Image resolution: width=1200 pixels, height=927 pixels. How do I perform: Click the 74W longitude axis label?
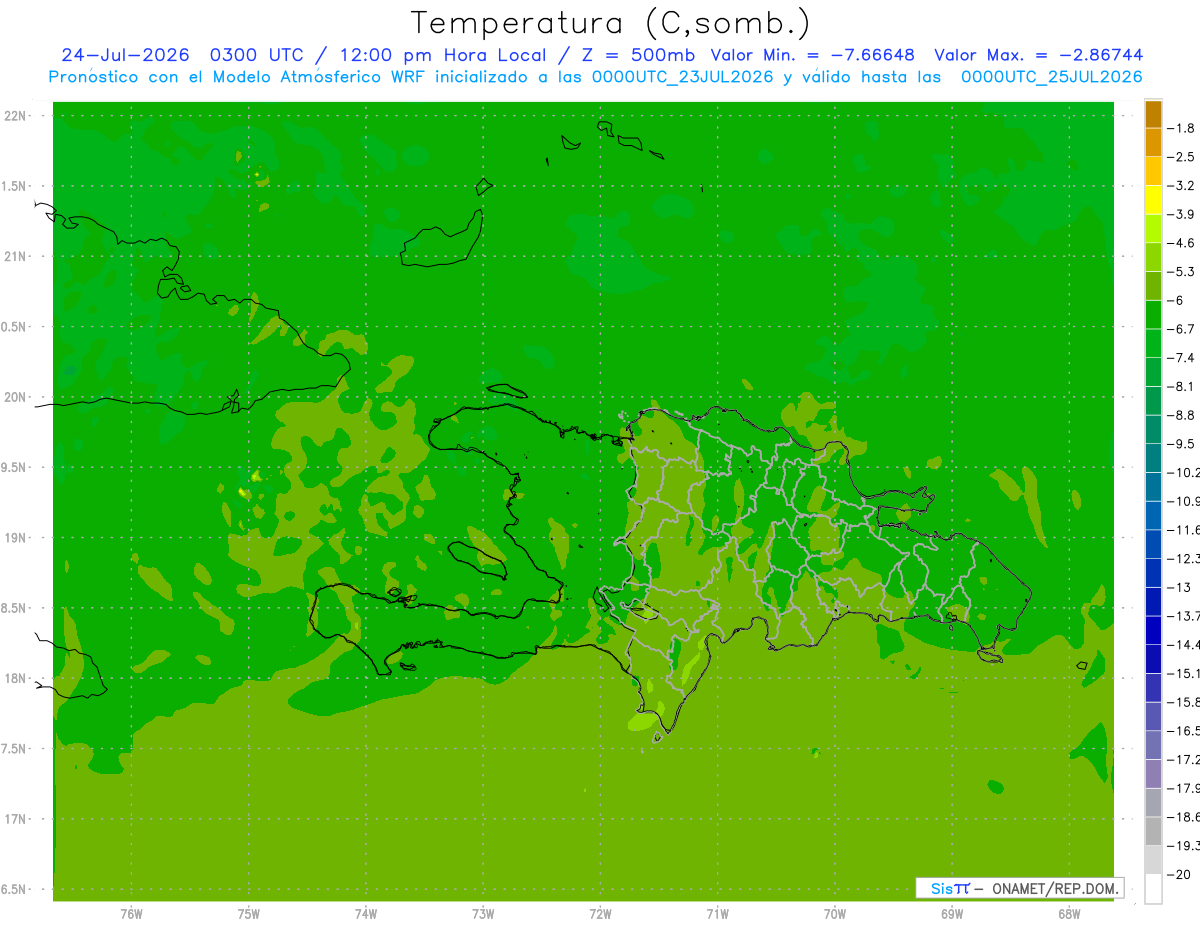pos(366,914)
